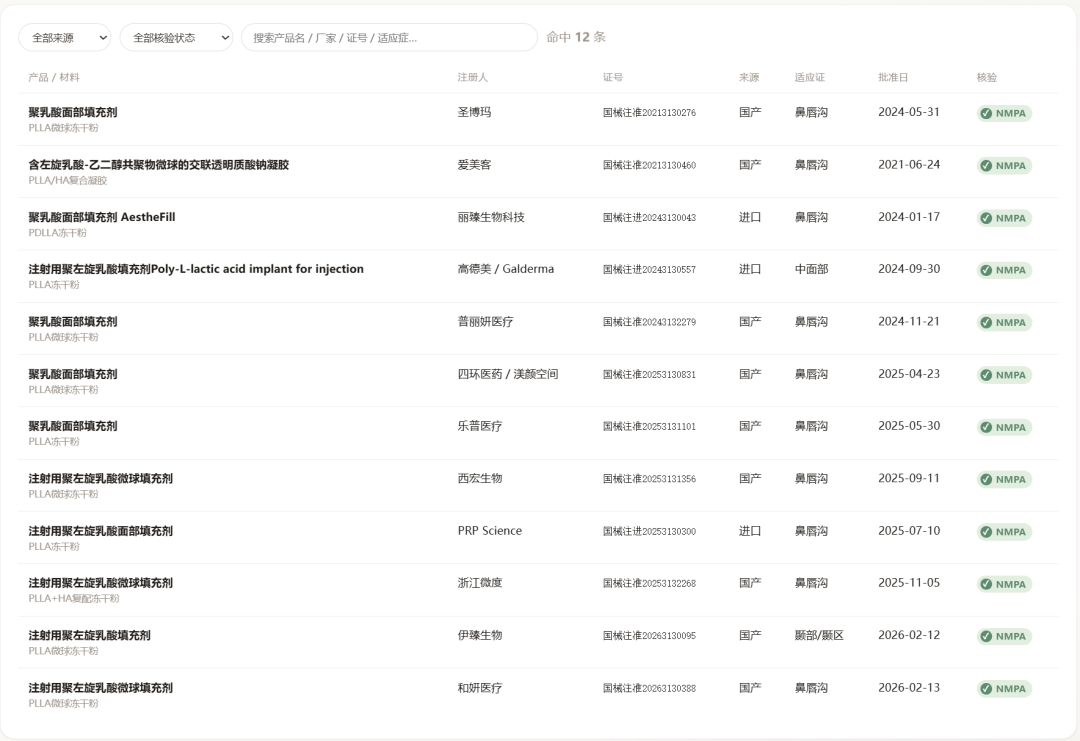Click registrant 乐普医疗
Image resolution: width=1080 pixels, height=741 pixels.
point(480,426)
